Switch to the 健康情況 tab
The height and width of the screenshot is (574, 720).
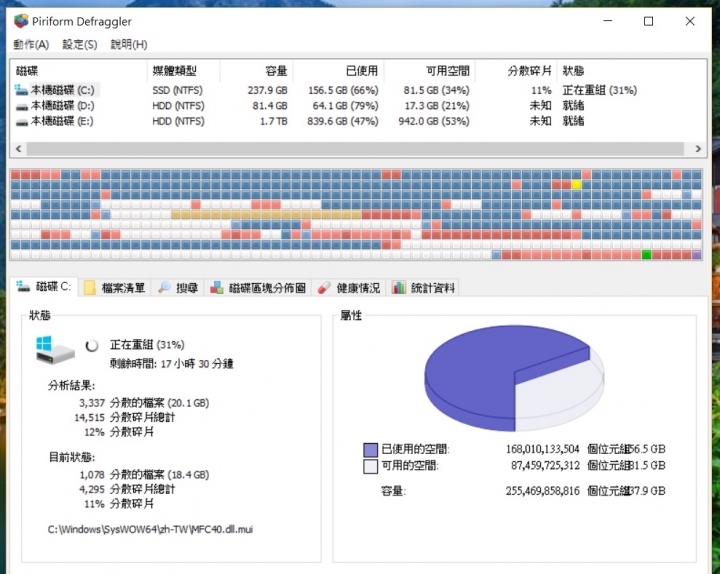[x=349, y=288]
